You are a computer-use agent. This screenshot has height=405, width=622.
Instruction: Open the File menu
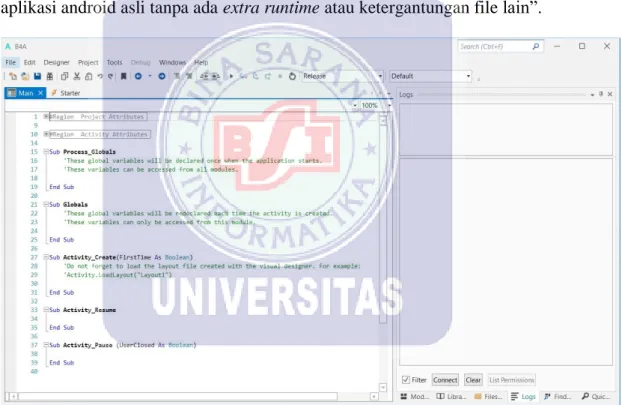pyautogui.click(x=11, y=62)
